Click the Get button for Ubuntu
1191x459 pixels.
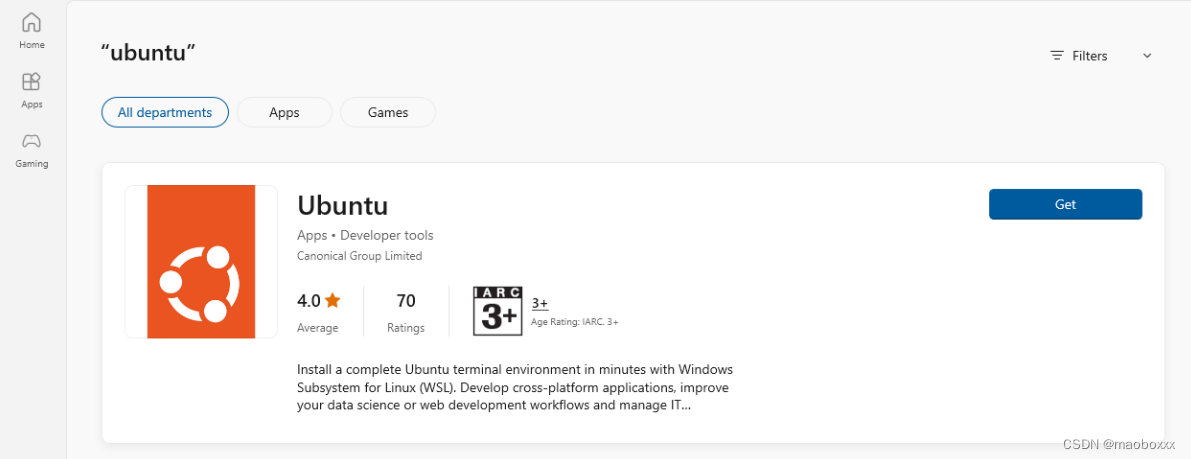coord(1066,204)
